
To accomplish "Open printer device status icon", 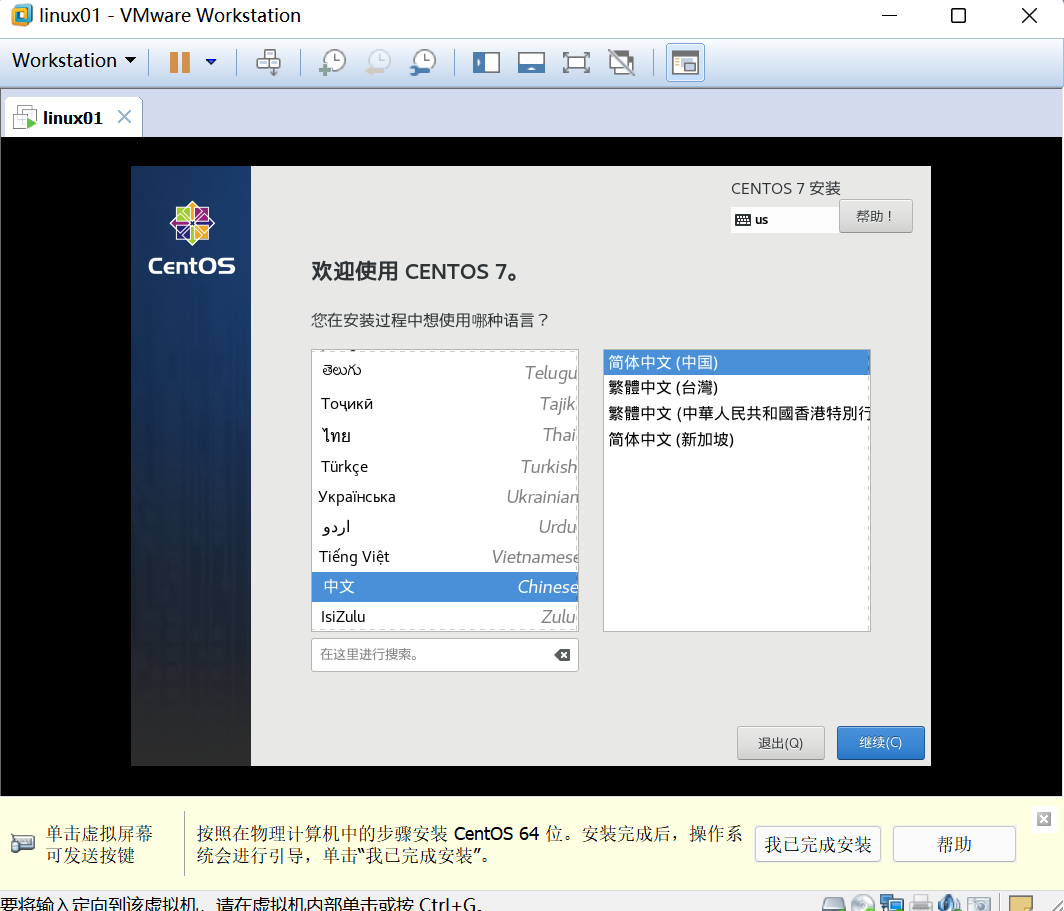I will tap(921, 904).
